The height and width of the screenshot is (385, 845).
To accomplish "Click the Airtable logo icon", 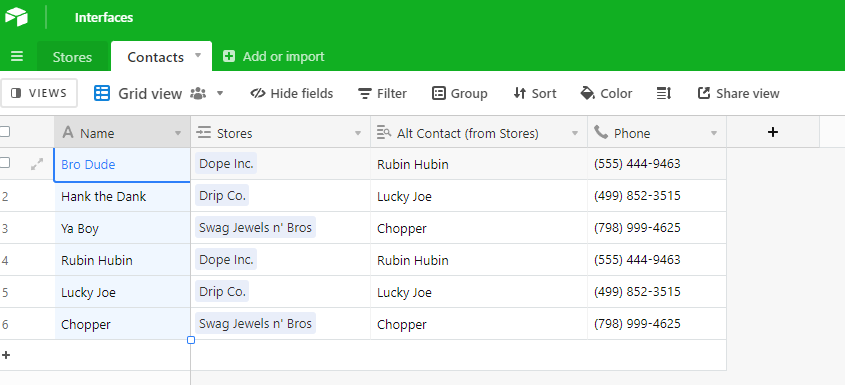I will [16, 17].
